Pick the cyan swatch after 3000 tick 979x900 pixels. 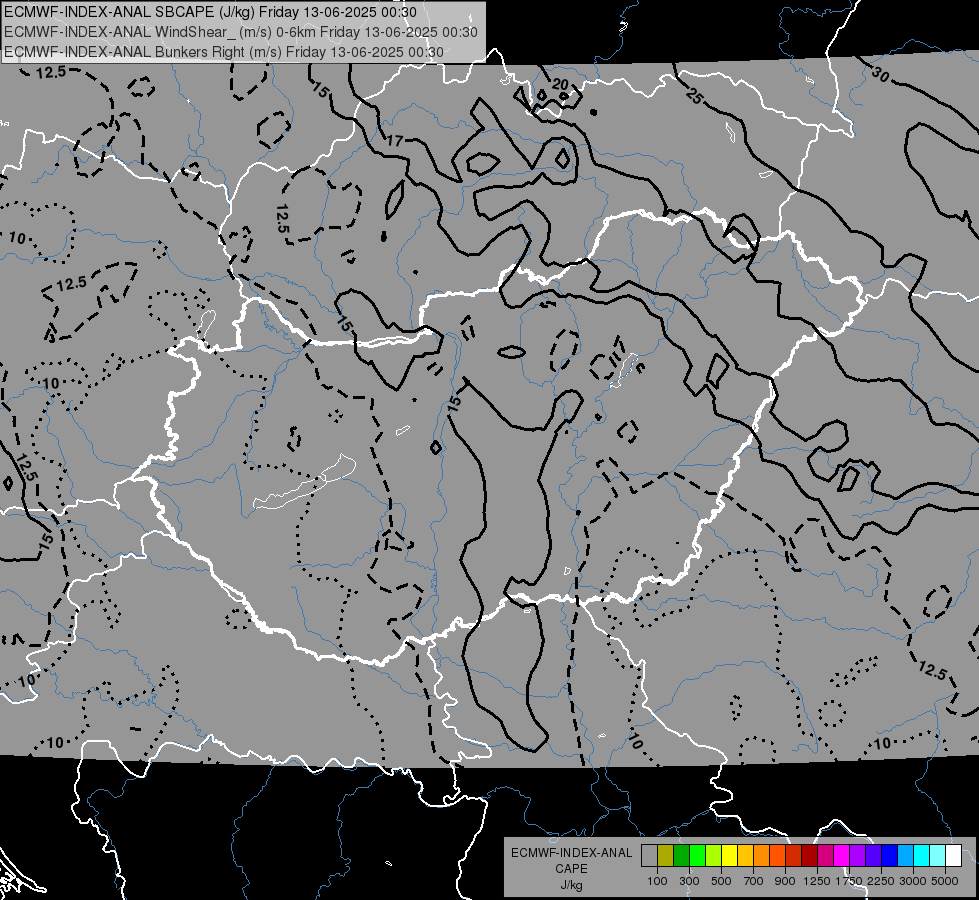pyautogui.click(x=922, y=856)
